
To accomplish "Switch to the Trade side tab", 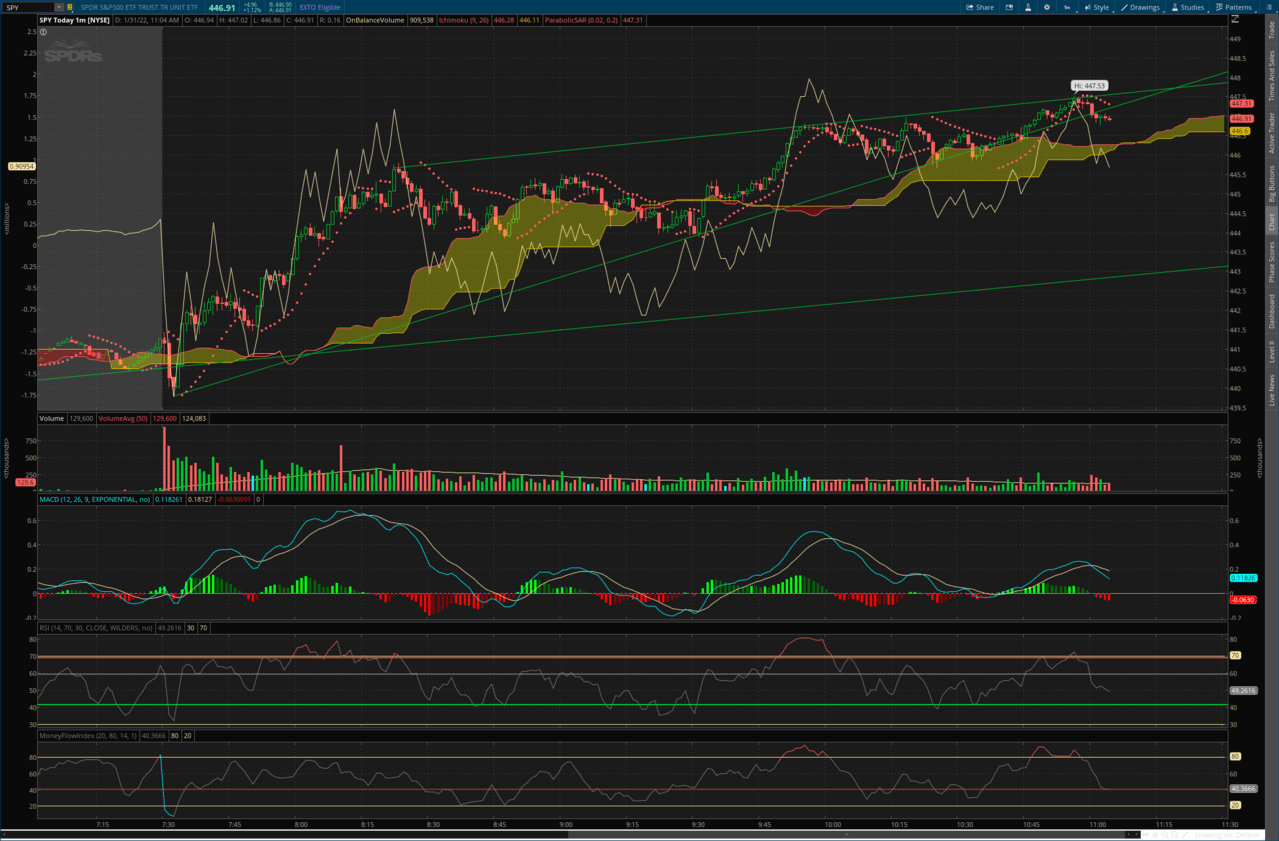I will (x=1272, y=30).
